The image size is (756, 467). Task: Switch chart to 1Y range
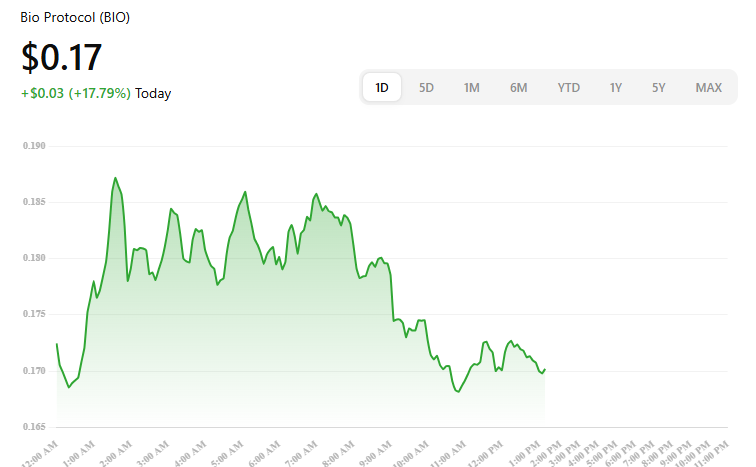click(616, 88)
